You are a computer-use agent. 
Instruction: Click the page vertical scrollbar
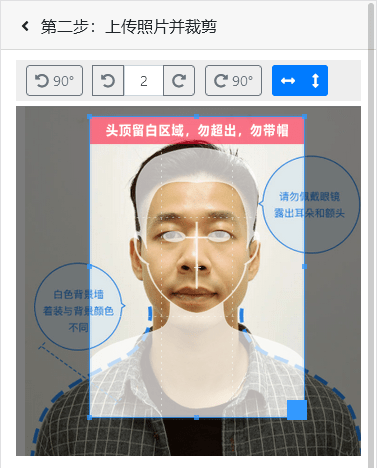pyautogui.click(x=372, y=234)
